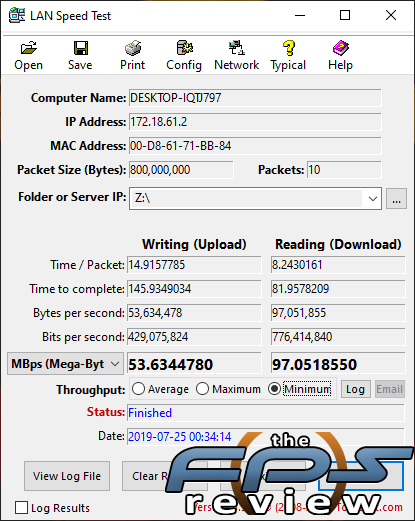Click the Typical question mark icon
Screen dimensions: 415x521
pos(289,48)
